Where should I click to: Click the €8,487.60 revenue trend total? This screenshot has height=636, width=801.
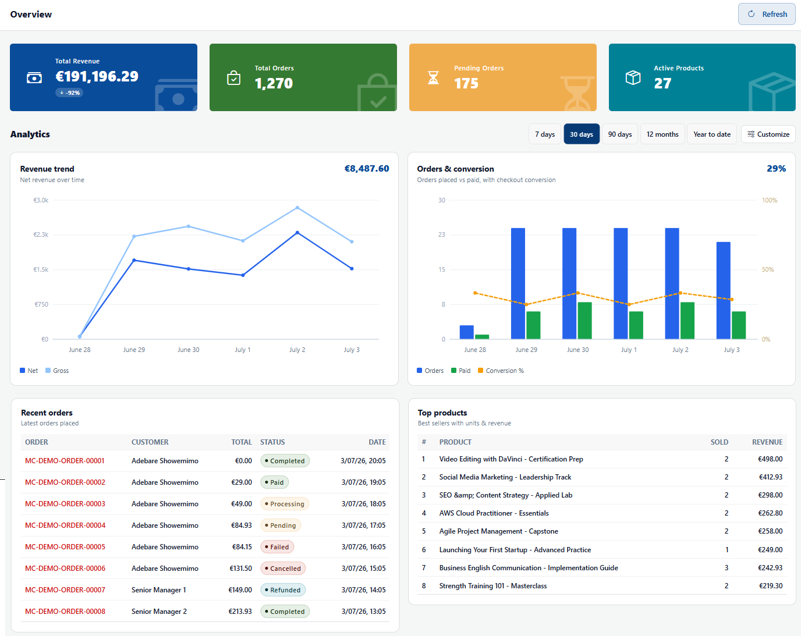coord(366,169)
